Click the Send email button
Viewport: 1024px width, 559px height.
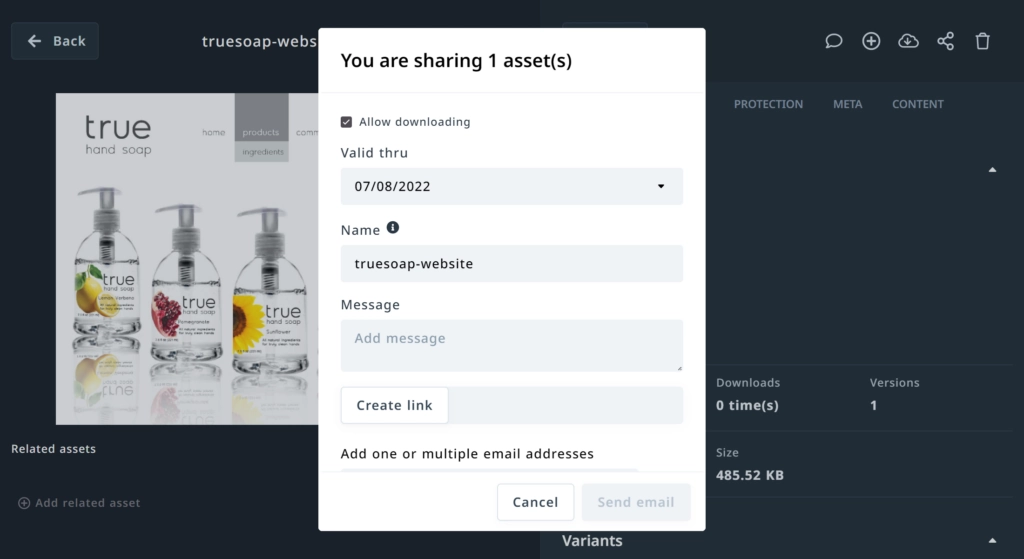point(635,502)
